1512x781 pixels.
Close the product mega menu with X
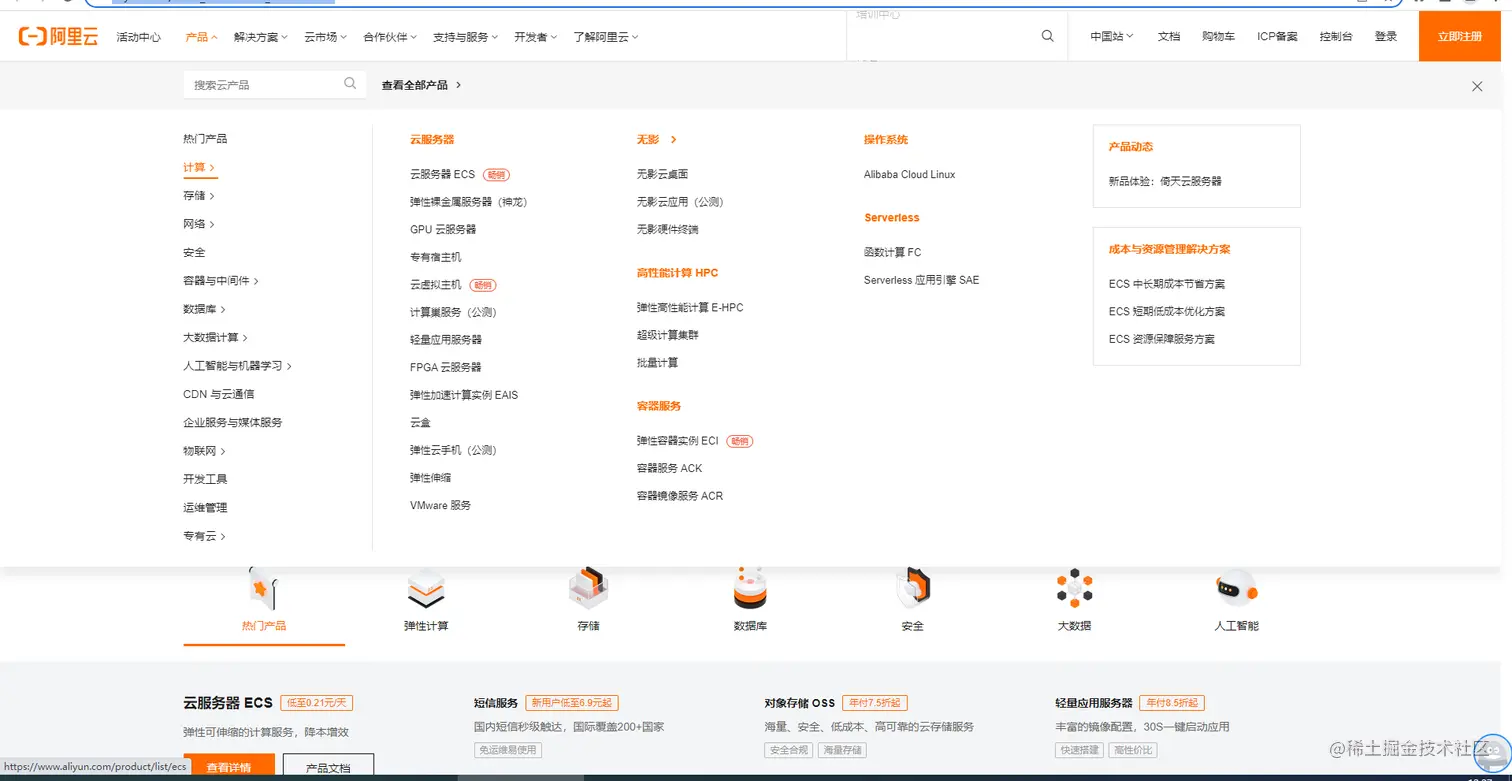pos(1477,86)
